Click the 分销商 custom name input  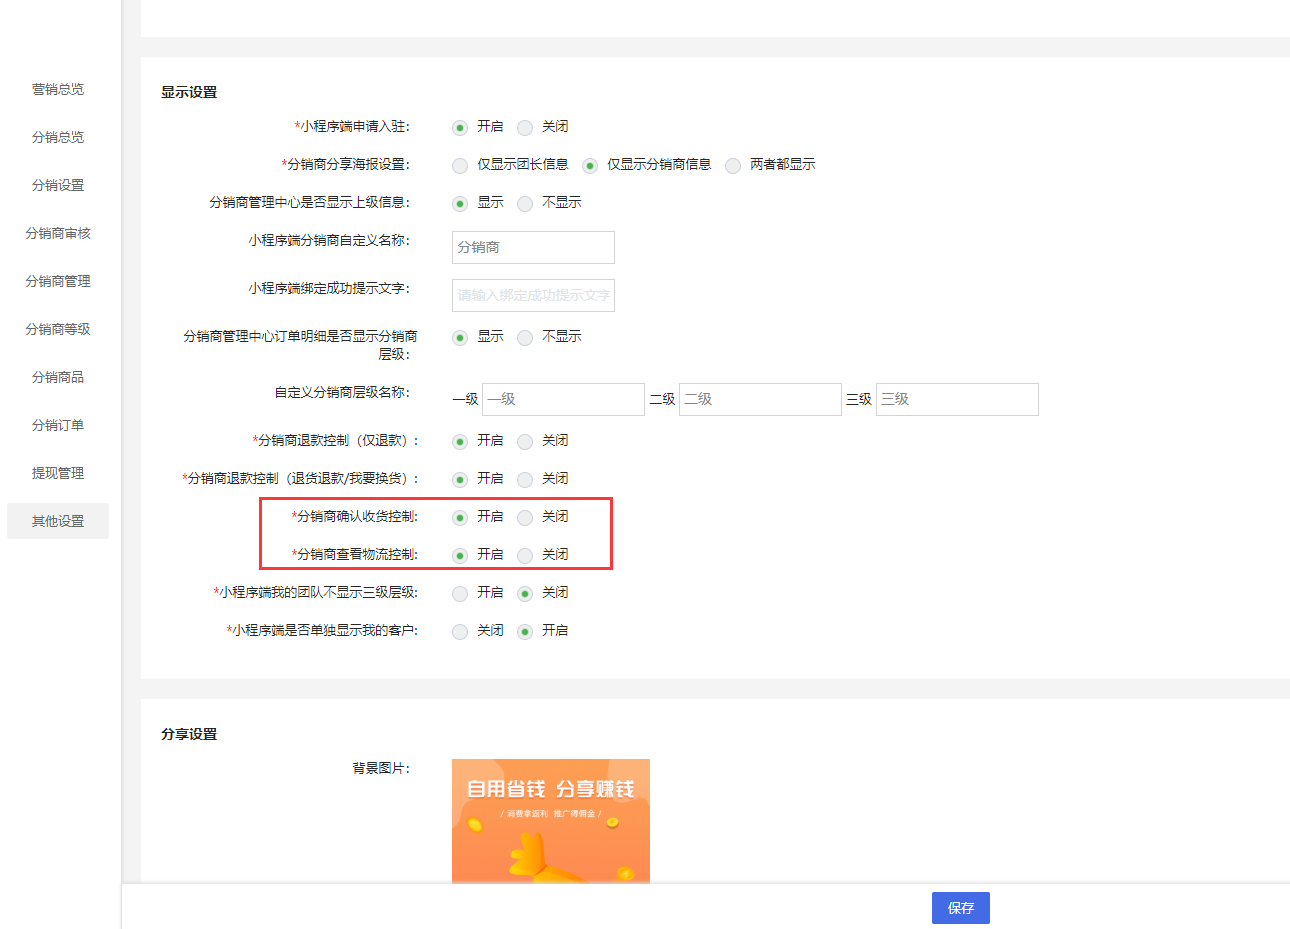(532, 247)
